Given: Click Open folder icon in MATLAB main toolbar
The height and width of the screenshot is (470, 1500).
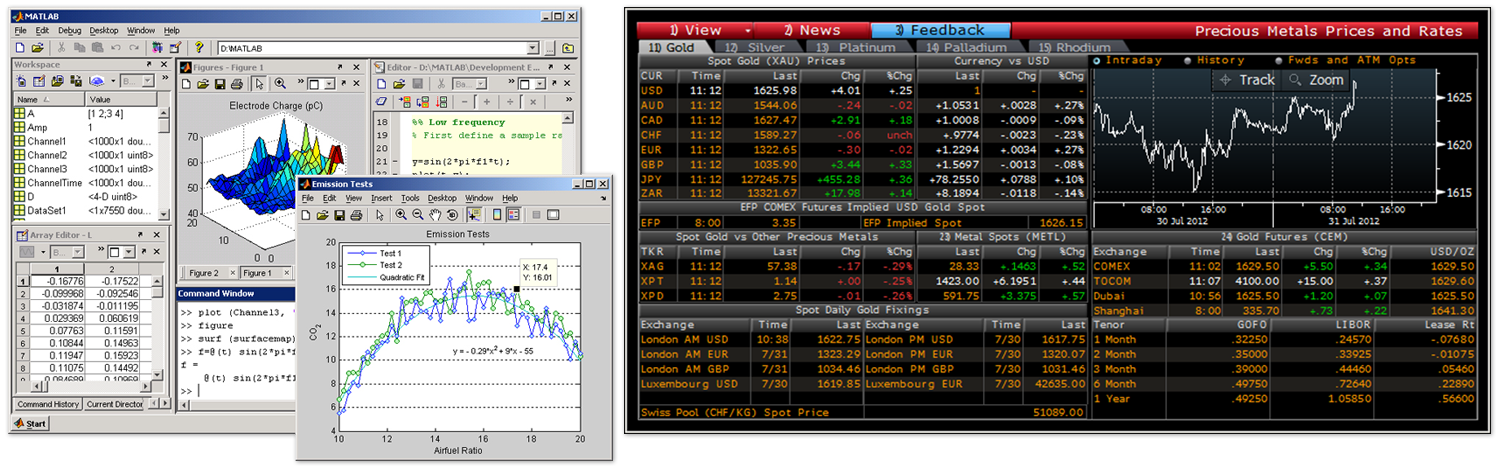Looking at the screenshot, I should 37,47.
